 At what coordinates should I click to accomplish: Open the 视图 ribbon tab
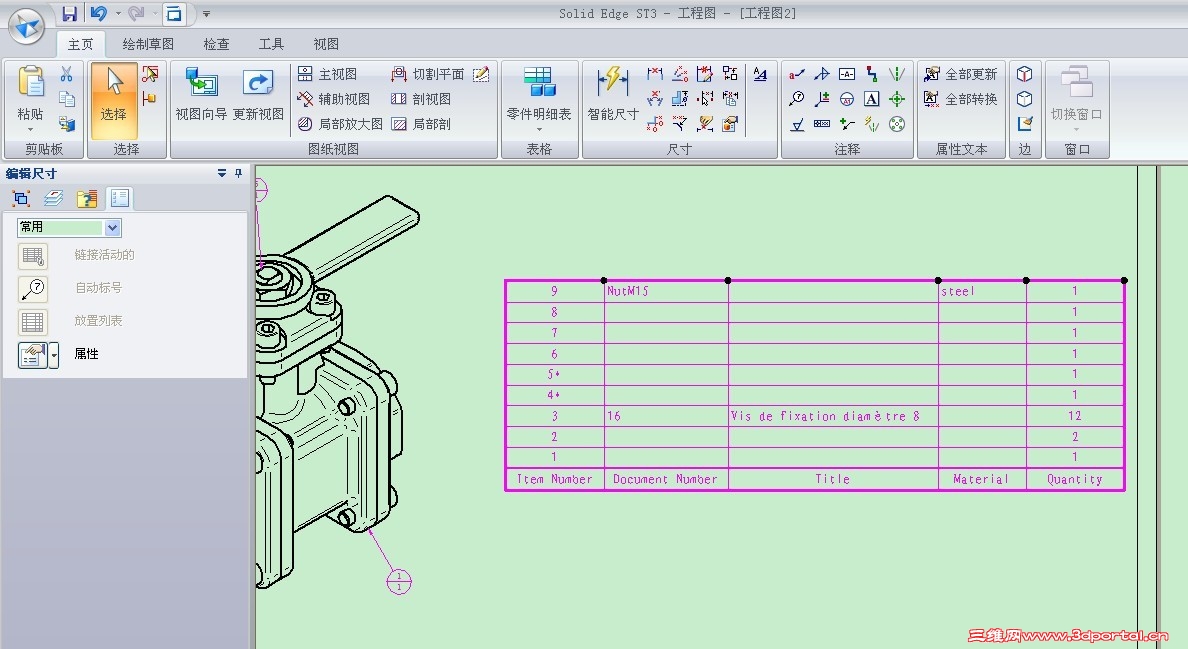click(327, 45)
